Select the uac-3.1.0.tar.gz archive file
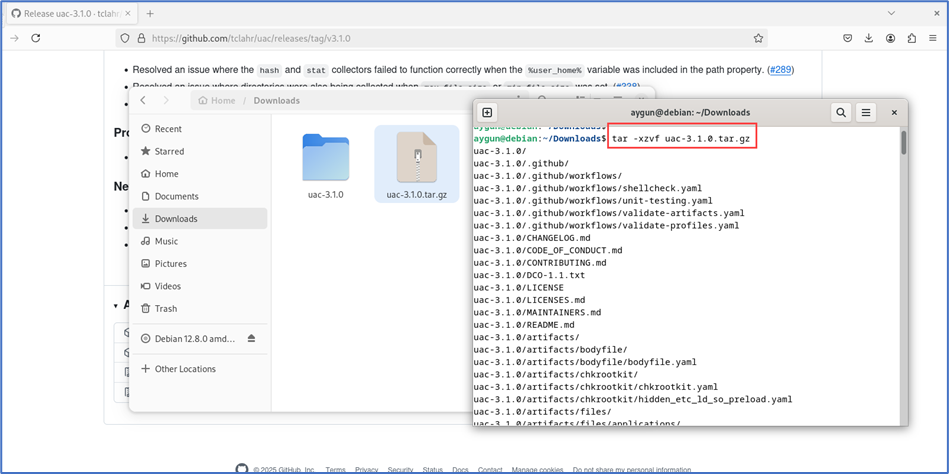This screenshot has height=474, width=949. [416, 165]
